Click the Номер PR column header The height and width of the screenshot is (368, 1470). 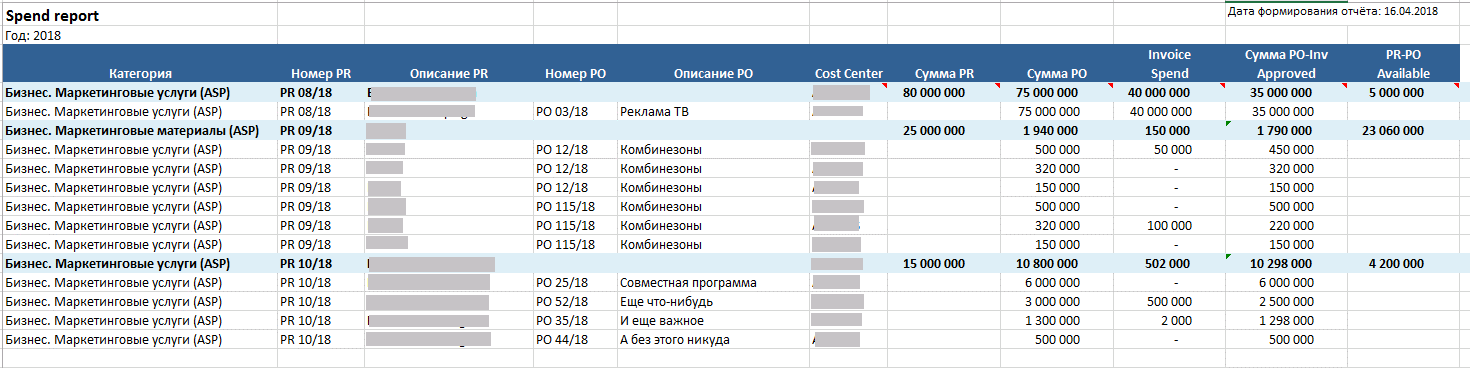[321, 73]
